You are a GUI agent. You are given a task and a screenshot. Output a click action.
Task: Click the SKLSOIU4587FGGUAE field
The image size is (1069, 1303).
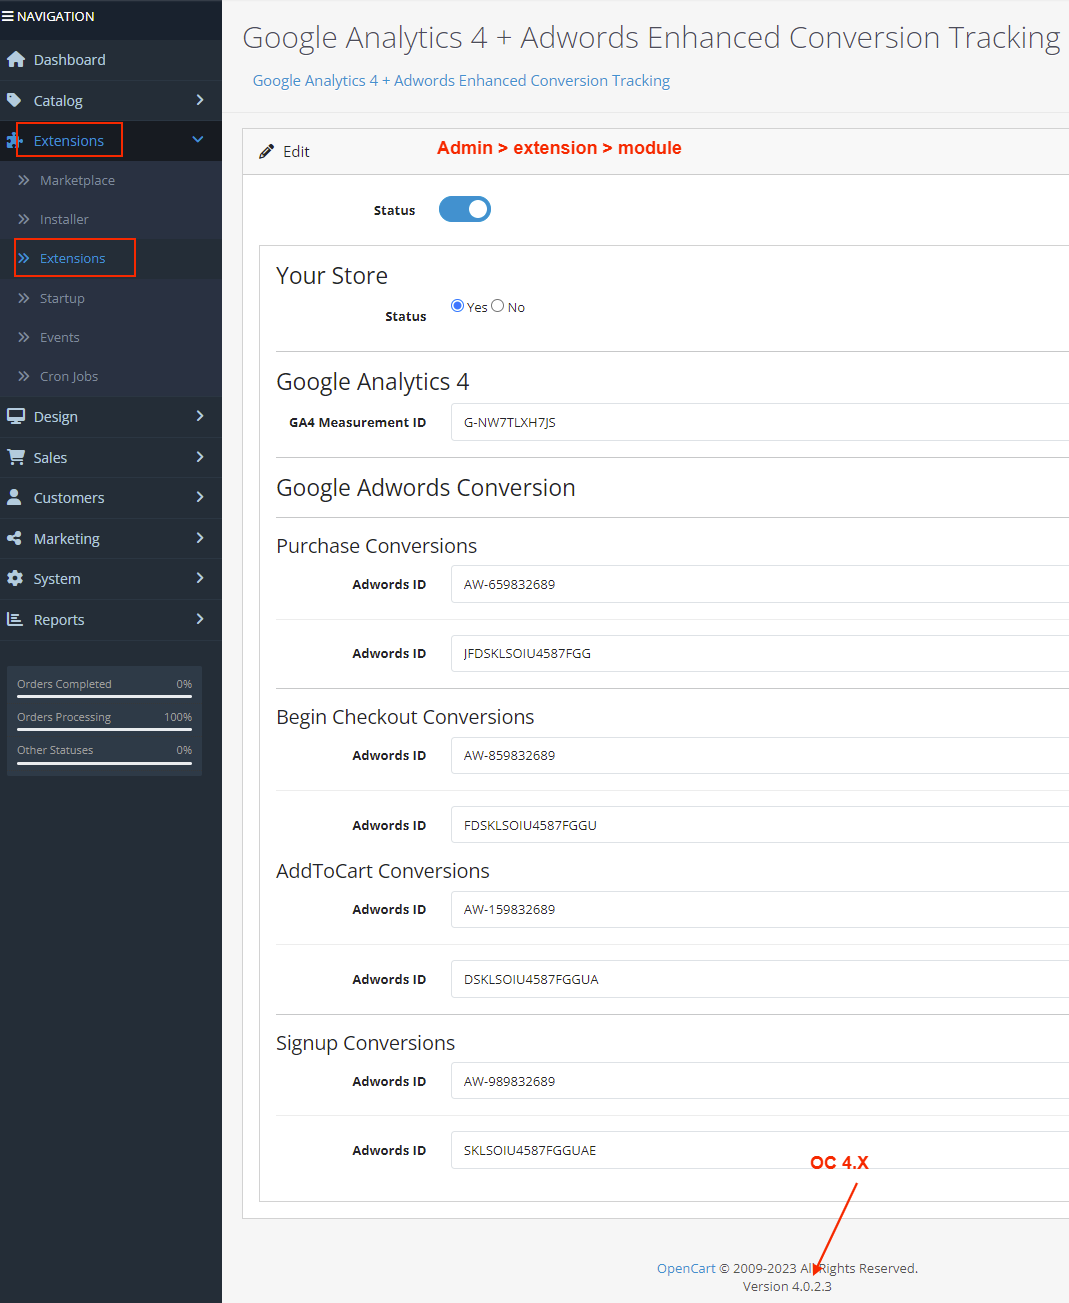pyautogui.click(x=760, y=1150)
